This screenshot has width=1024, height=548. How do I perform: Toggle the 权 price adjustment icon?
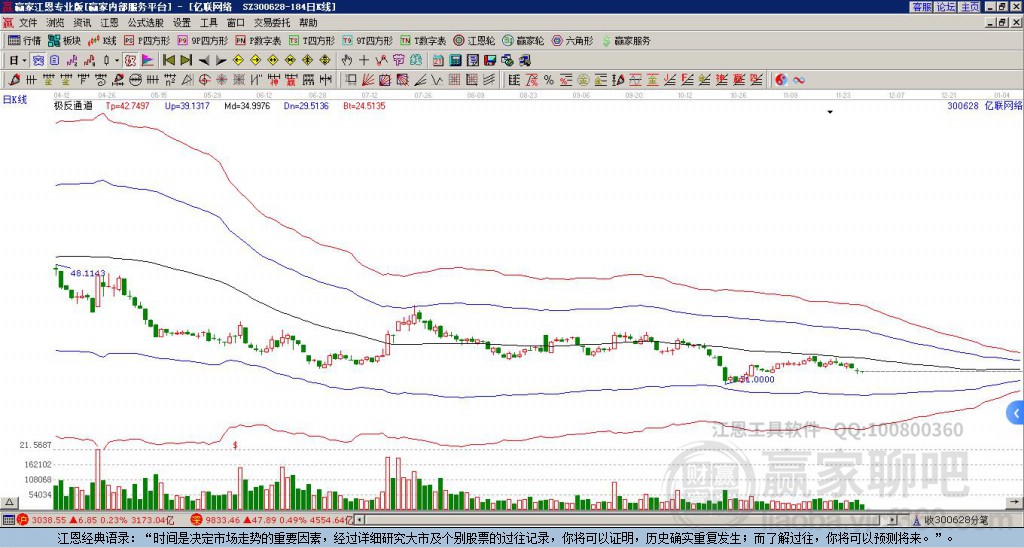[131, 61]
